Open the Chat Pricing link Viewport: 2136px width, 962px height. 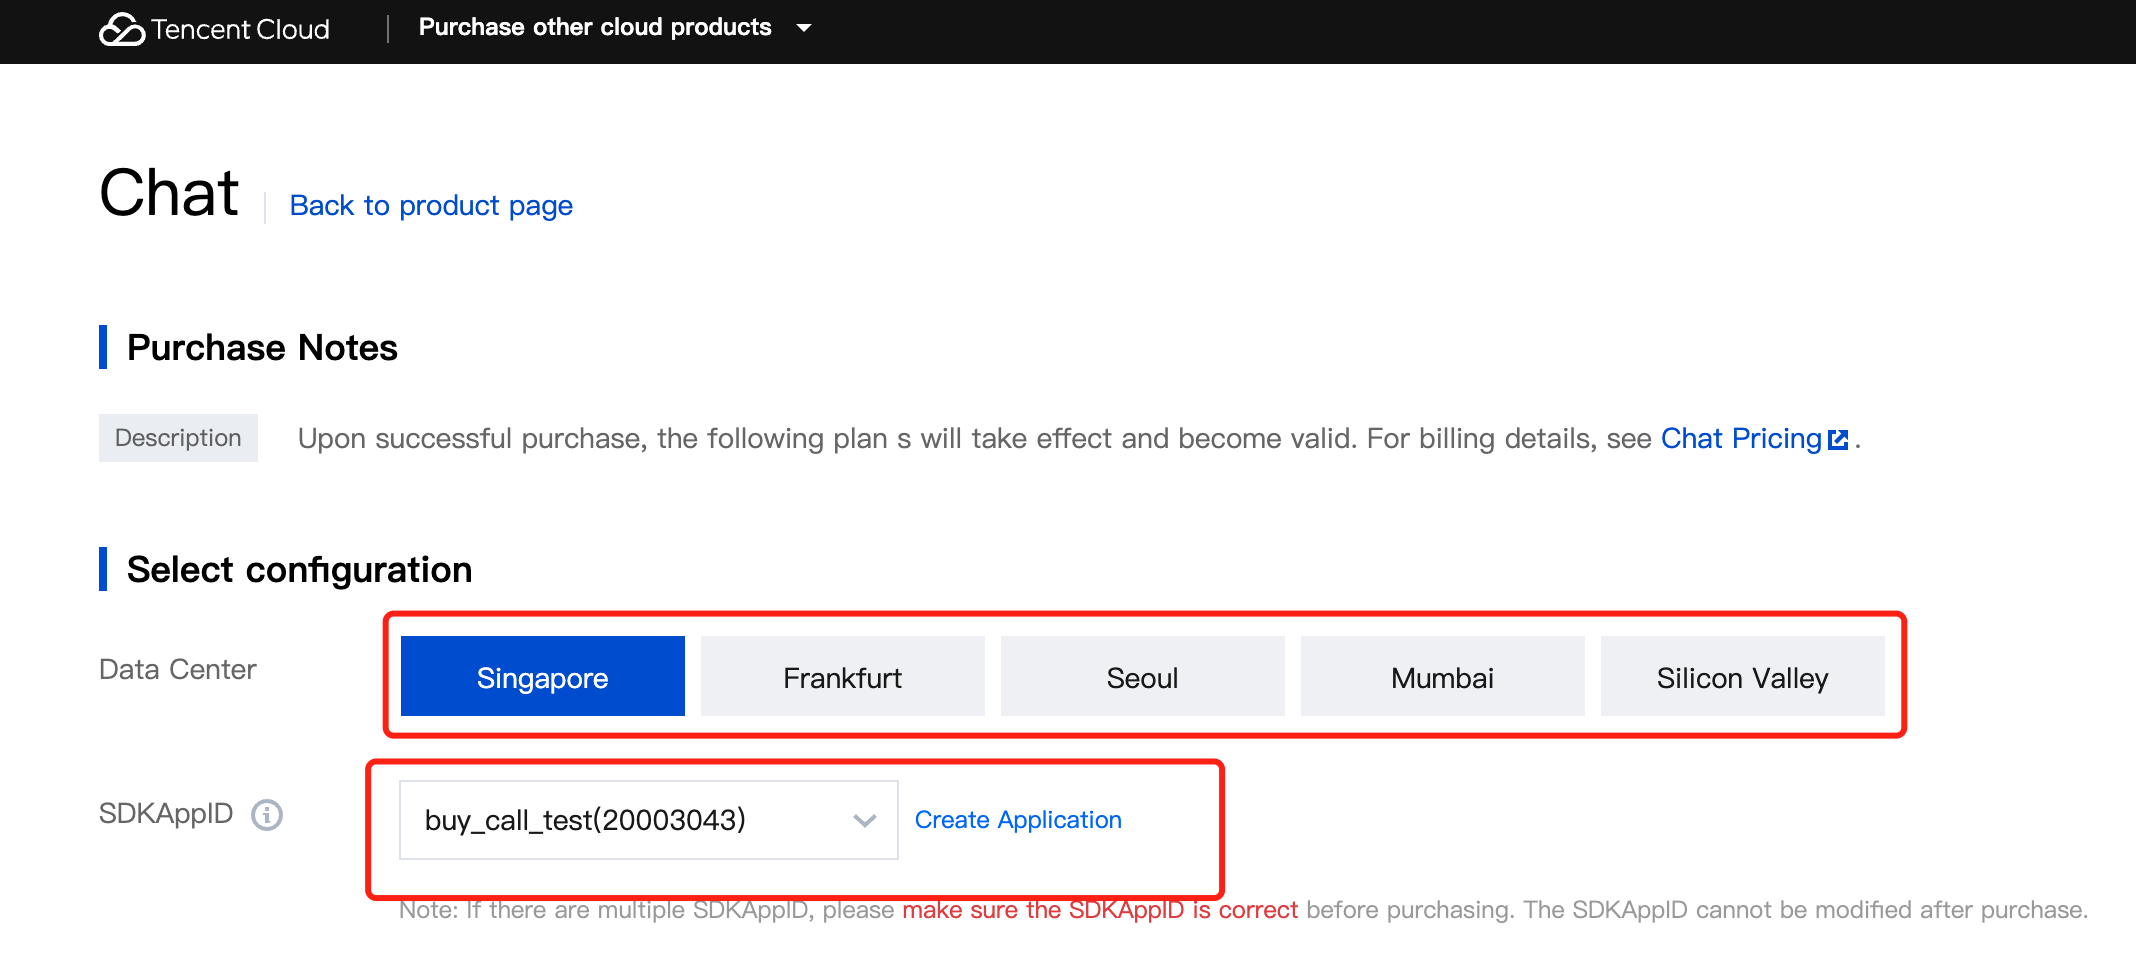[1741, 439]
